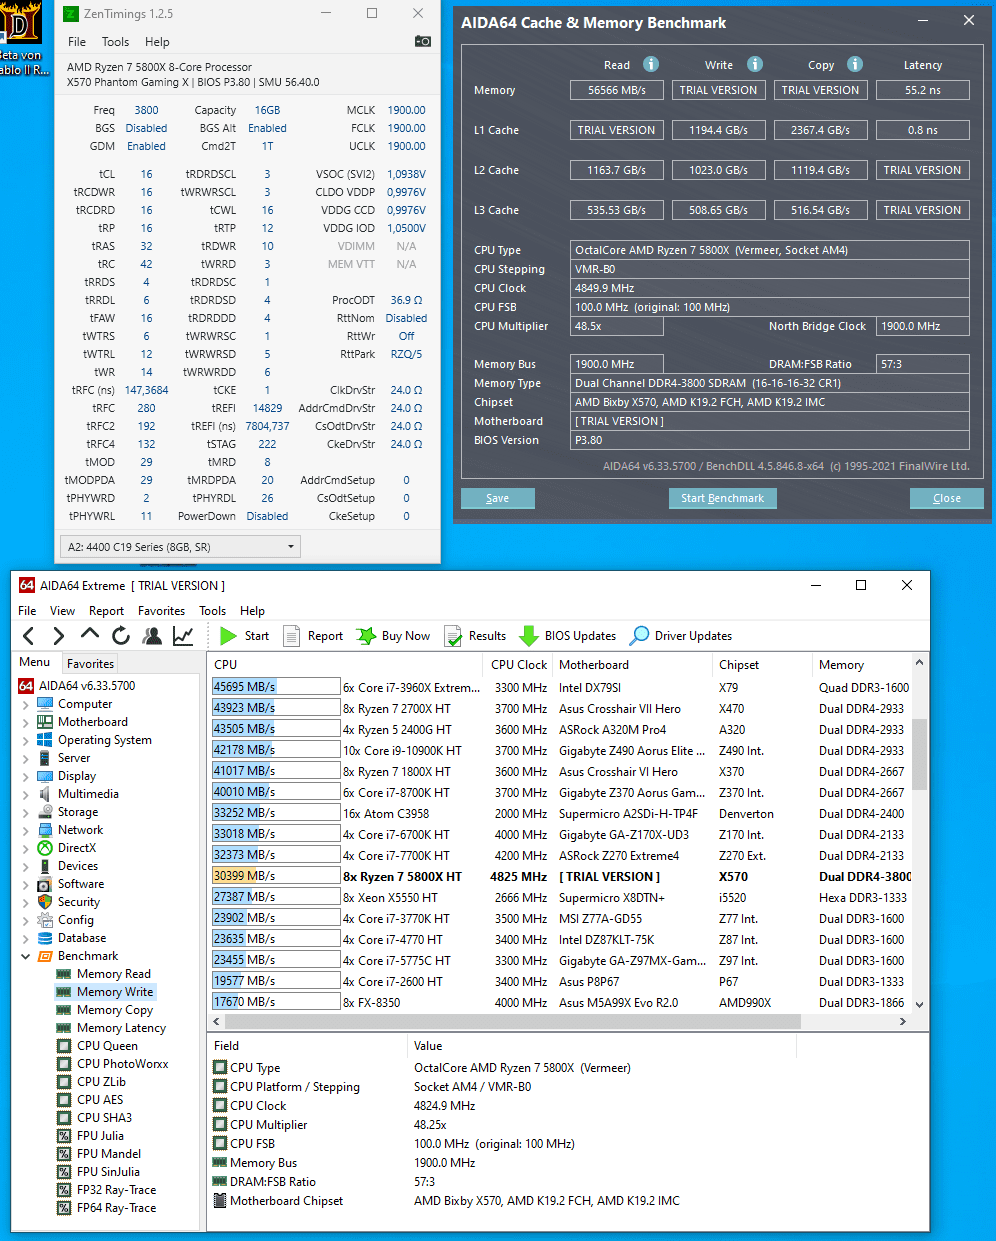Viewport: 996px width, 1241px height.
Task: Open AIDA64 View menu
Action: (x=62, y=611)
